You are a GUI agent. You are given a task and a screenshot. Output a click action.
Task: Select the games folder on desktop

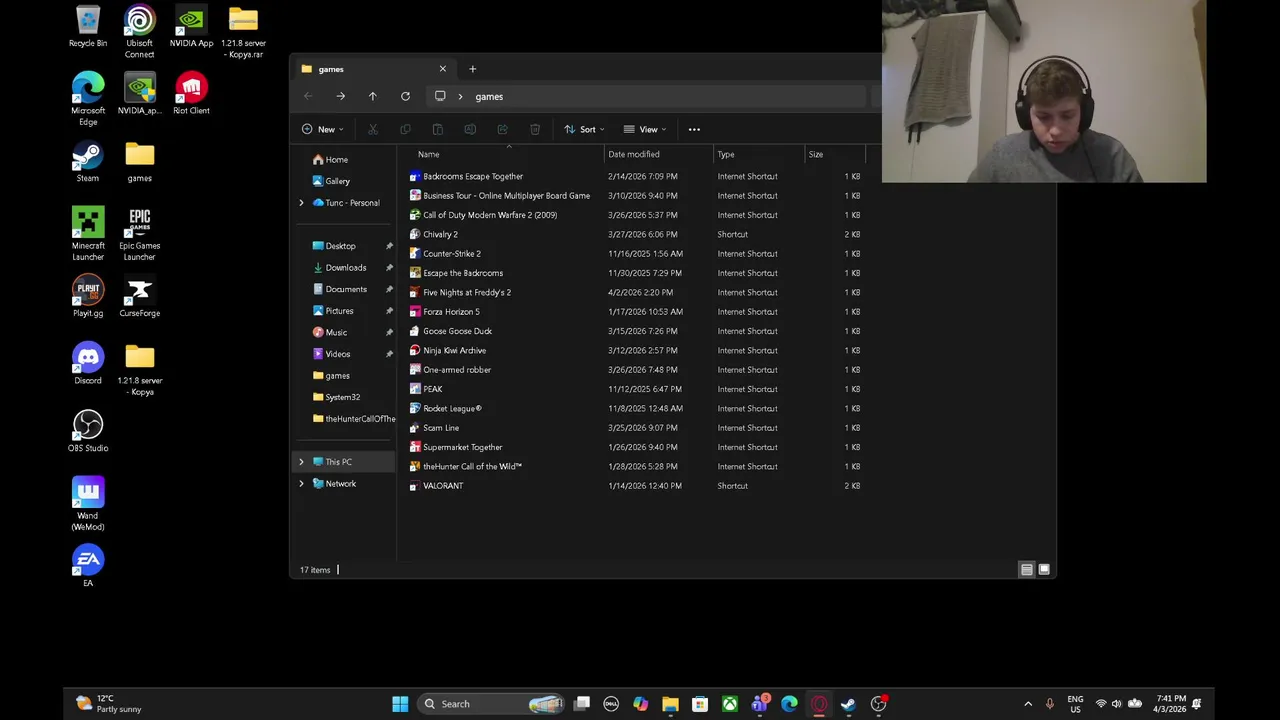point(140,162)
